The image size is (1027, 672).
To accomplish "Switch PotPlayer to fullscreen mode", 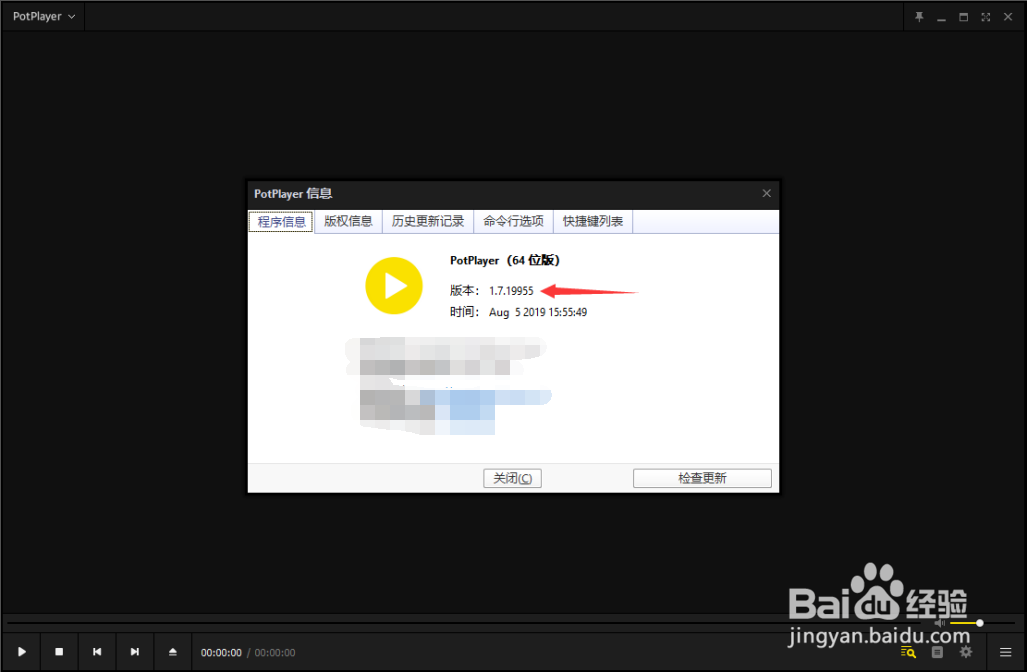I will point(986,18).
